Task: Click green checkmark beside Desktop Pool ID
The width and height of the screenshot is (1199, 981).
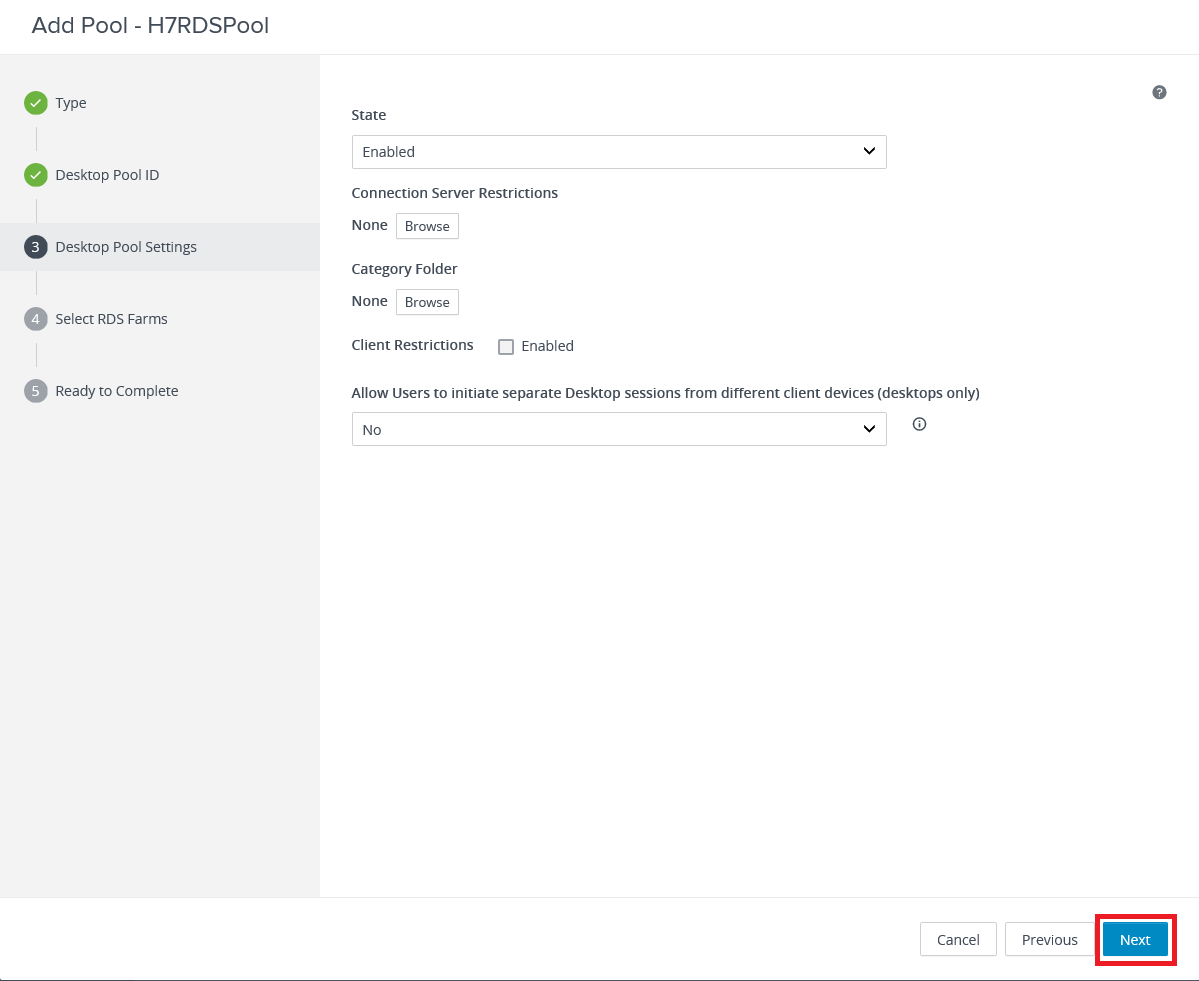Action: (36, 175)
